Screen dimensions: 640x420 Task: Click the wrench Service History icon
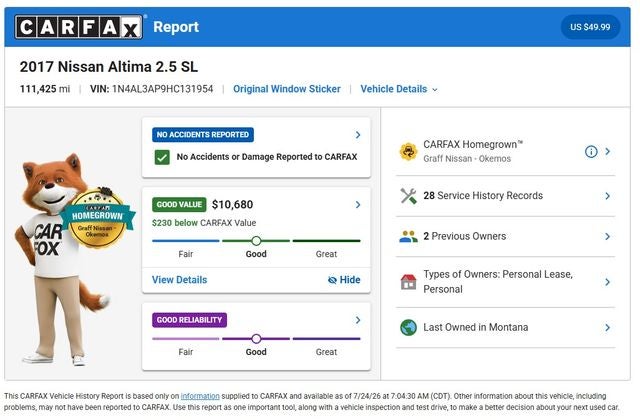coord(408,196)
